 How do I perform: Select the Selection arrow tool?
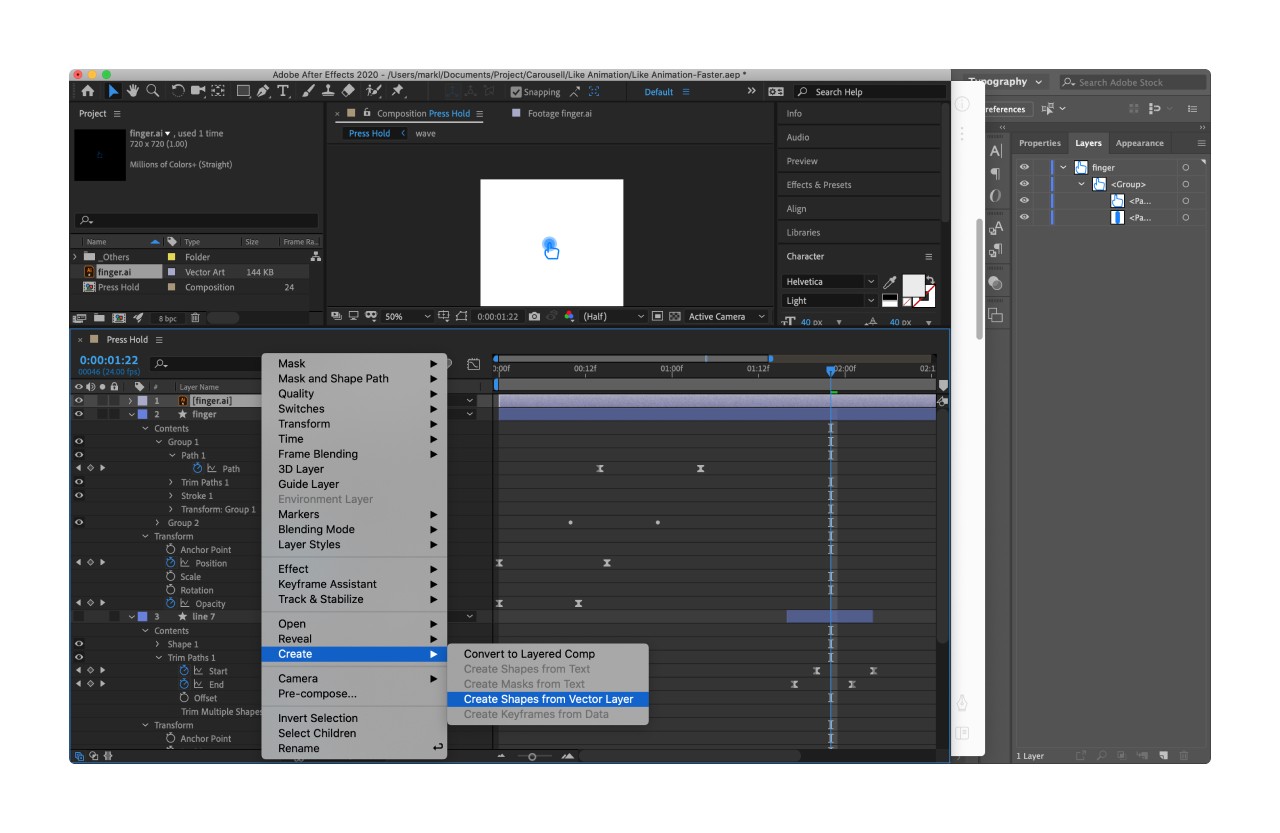point(113,91)
